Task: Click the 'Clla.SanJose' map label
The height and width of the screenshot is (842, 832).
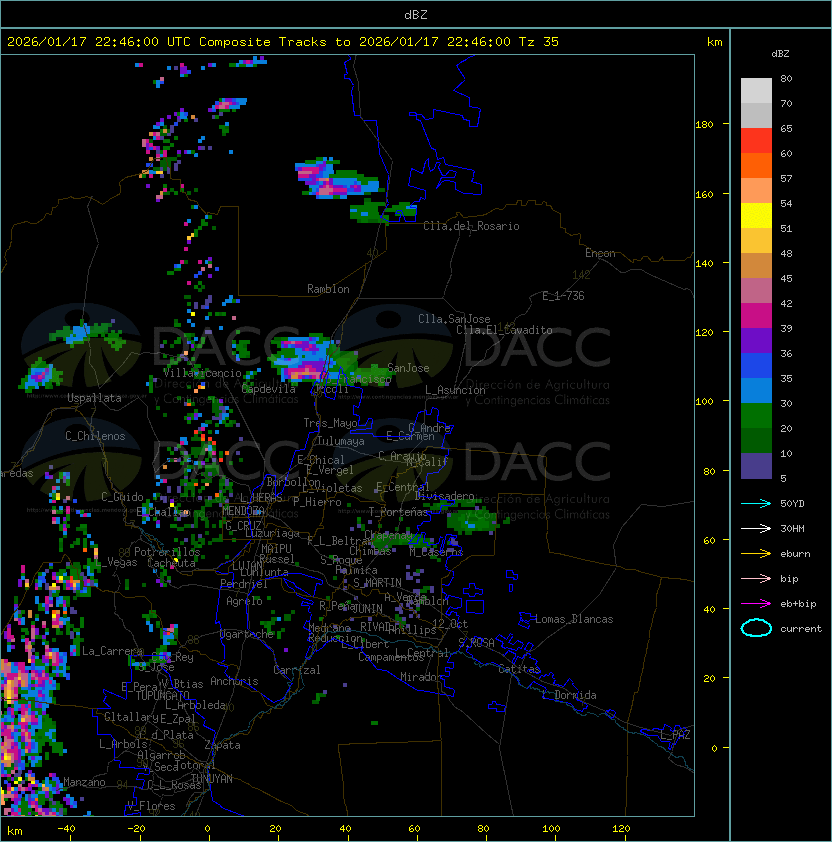Action: [x=454, y=319]
